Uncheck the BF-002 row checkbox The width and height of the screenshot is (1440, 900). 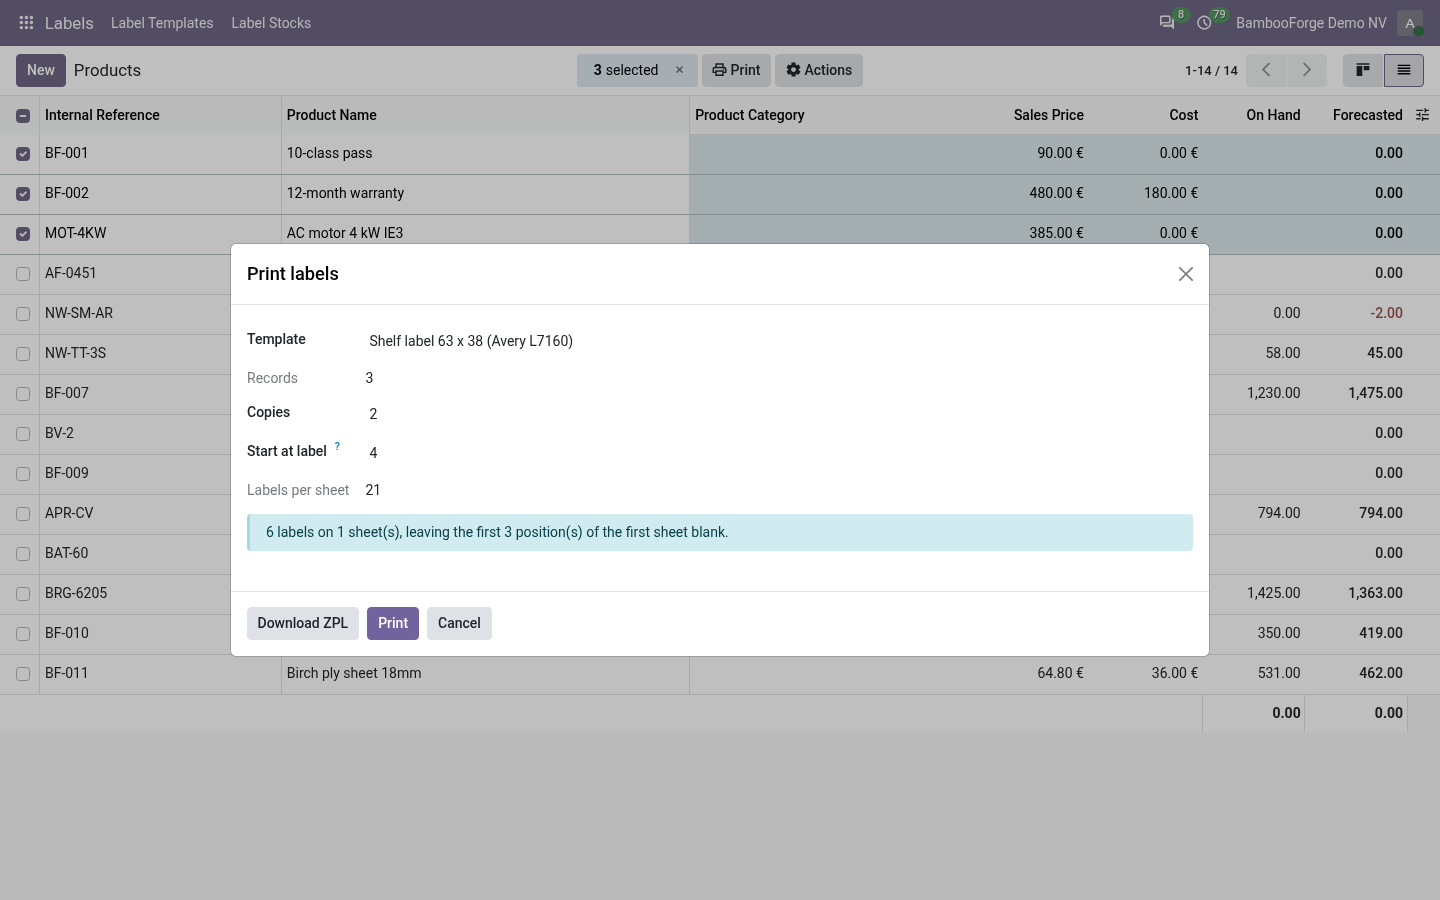point(23,194)
